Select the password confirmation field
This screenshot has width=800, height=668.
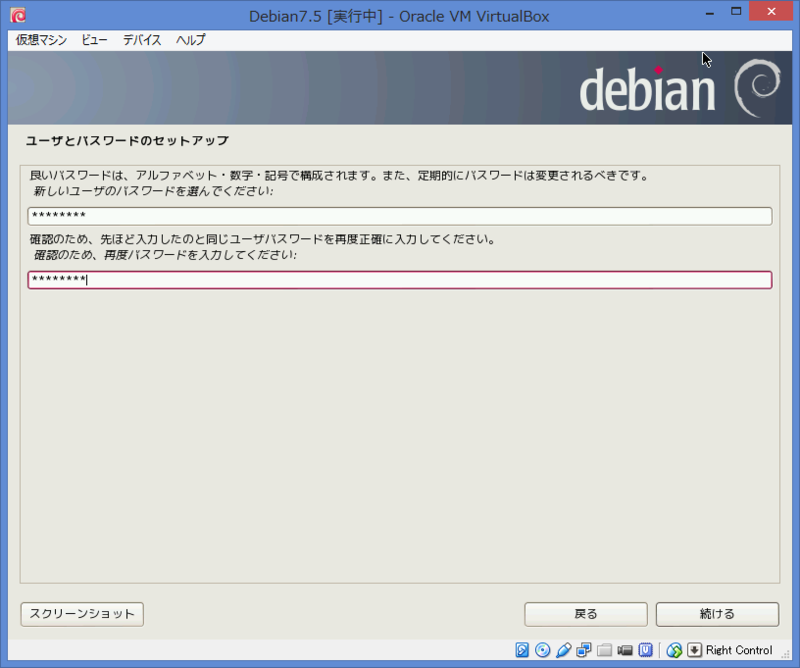point(400,278)
